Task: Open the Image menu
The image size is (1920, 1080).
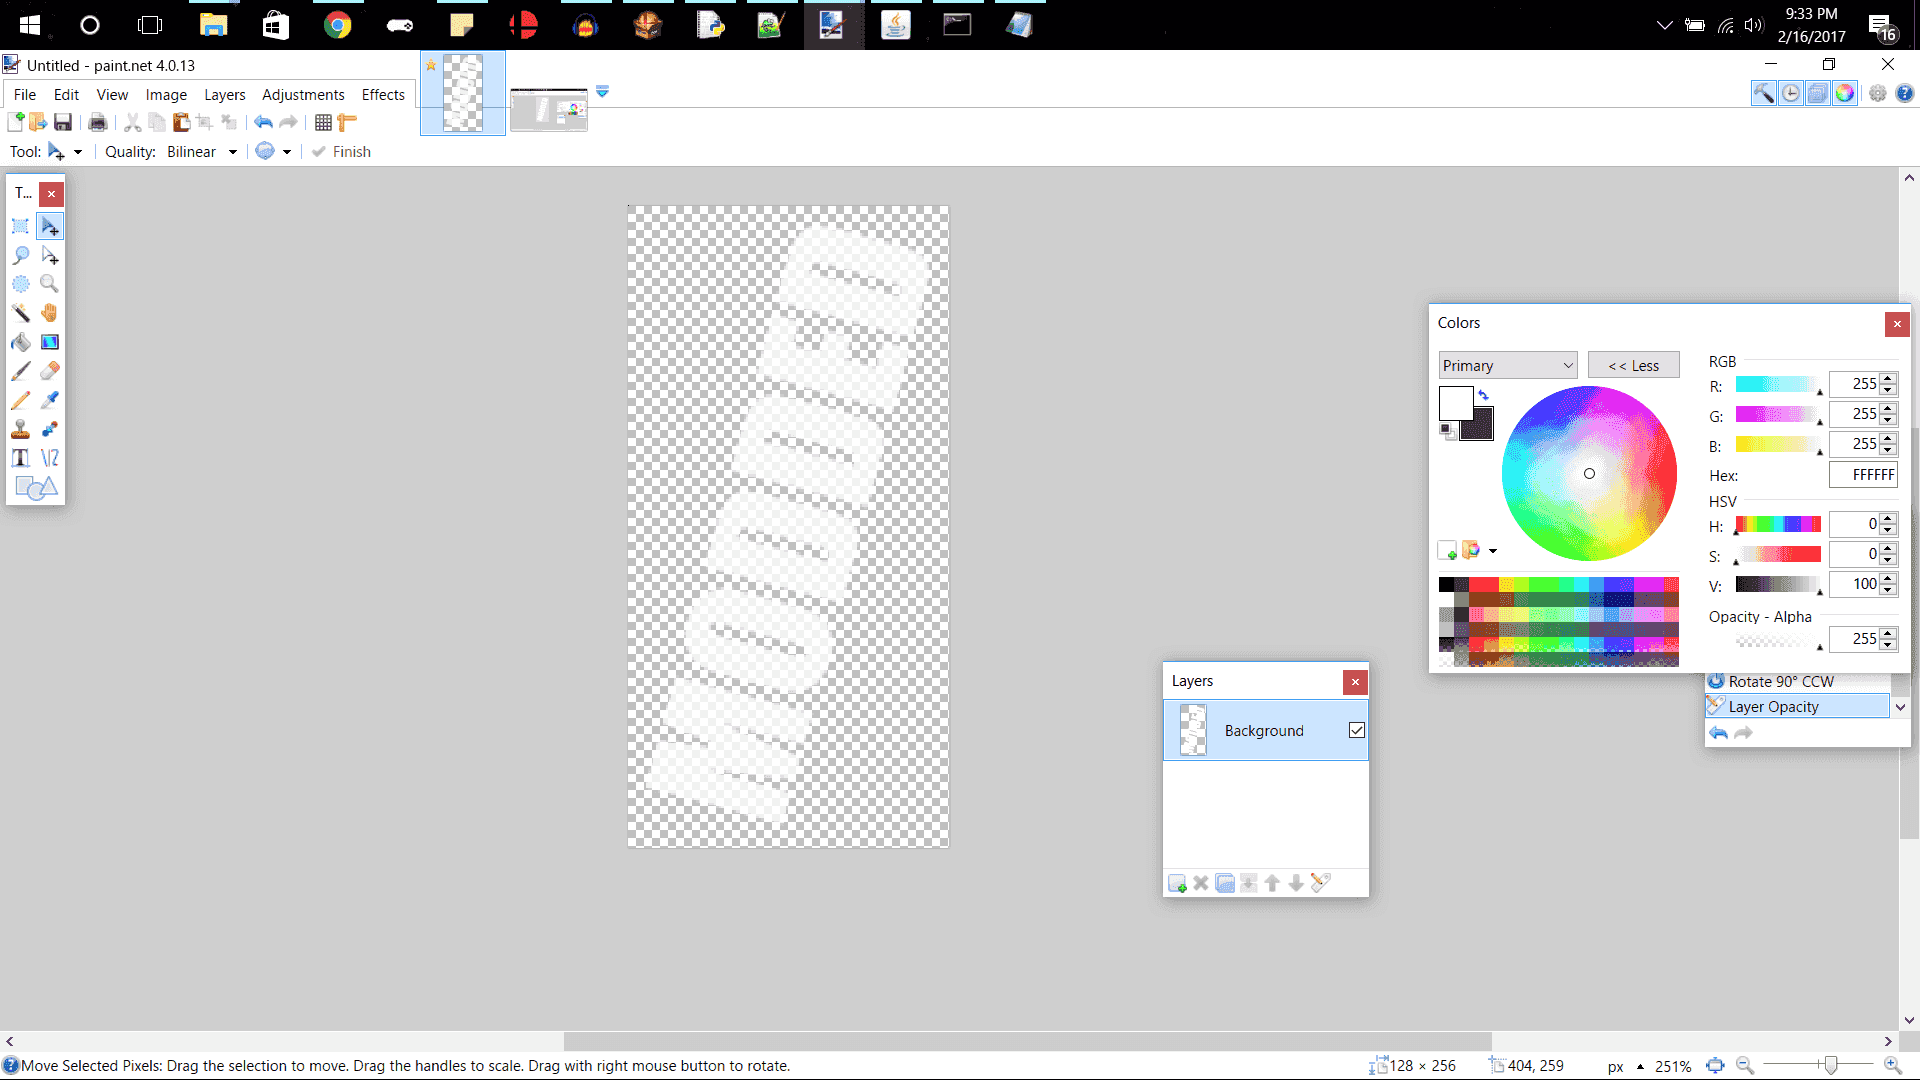Action: (x=166, y=94)
